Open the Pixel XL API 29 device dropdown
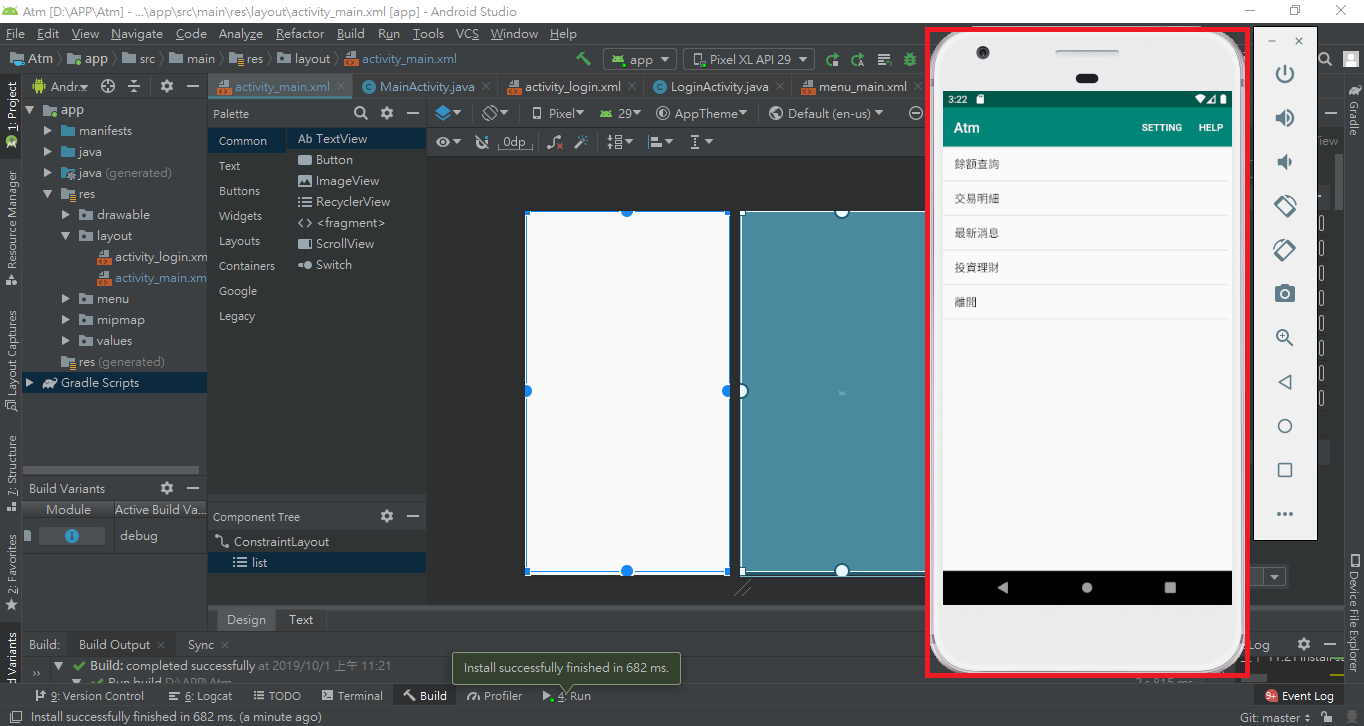This screenshot has width=1364, height=726. click(748, 58)
